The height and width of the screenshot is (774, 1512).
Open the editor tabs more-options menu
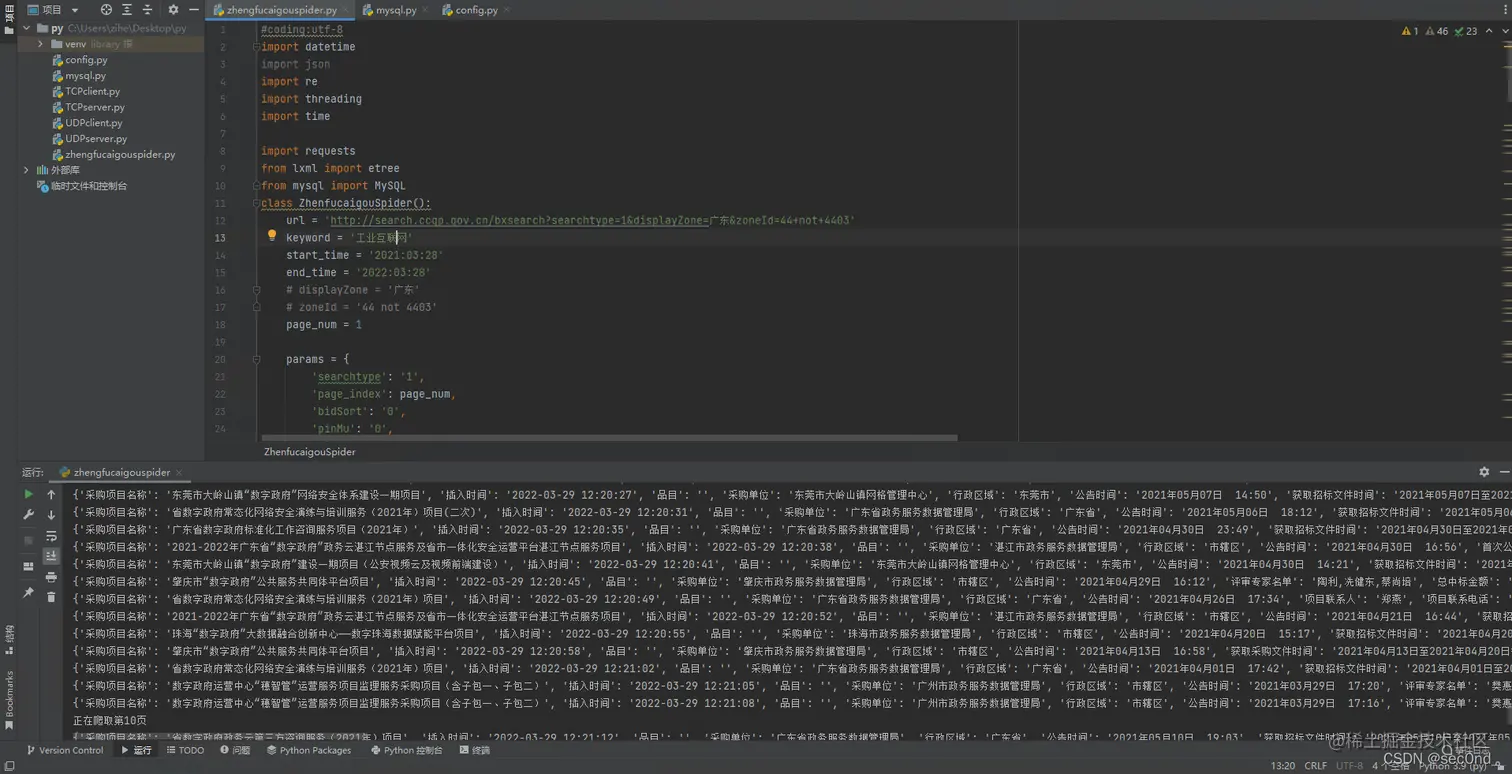(1505, 10)
